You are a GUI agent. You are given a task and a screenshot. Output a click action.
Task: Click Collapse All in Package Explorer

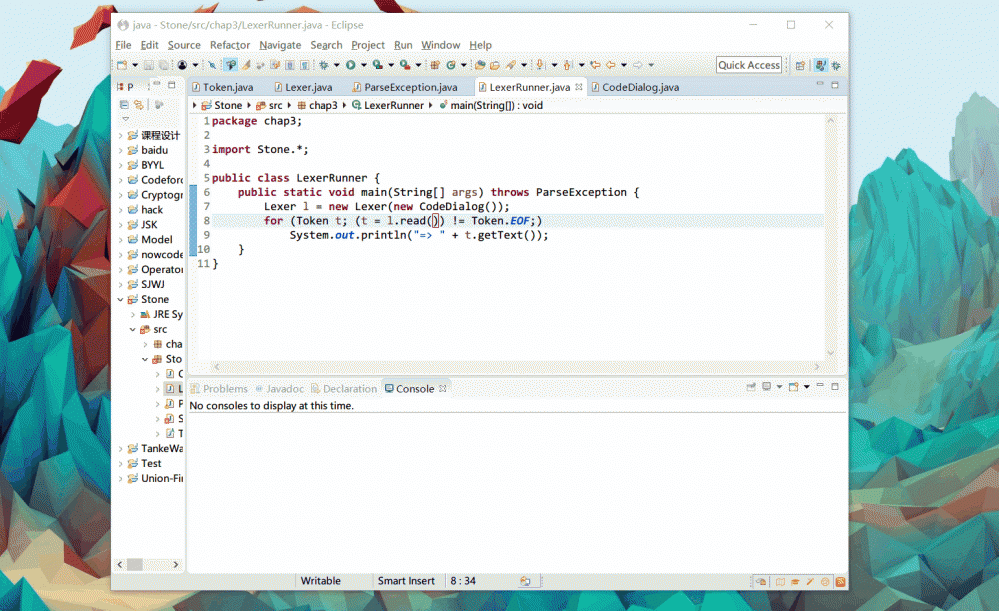point(124,105)
